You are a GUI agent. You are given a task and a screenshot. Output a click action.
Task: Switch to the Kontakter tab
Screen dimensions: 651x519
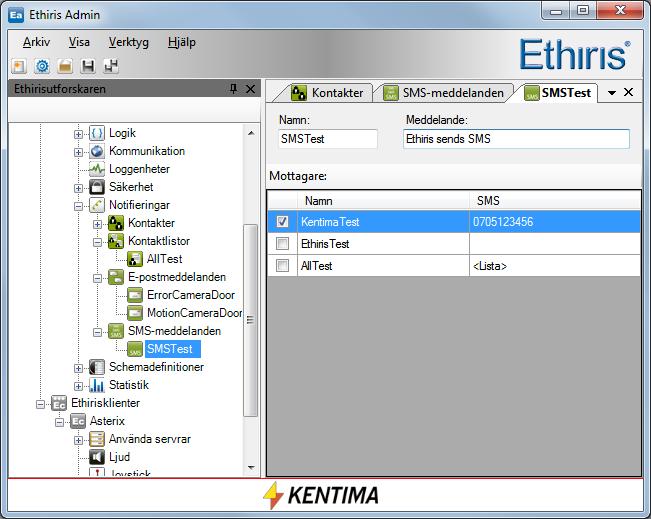click(x=327, y=93)
